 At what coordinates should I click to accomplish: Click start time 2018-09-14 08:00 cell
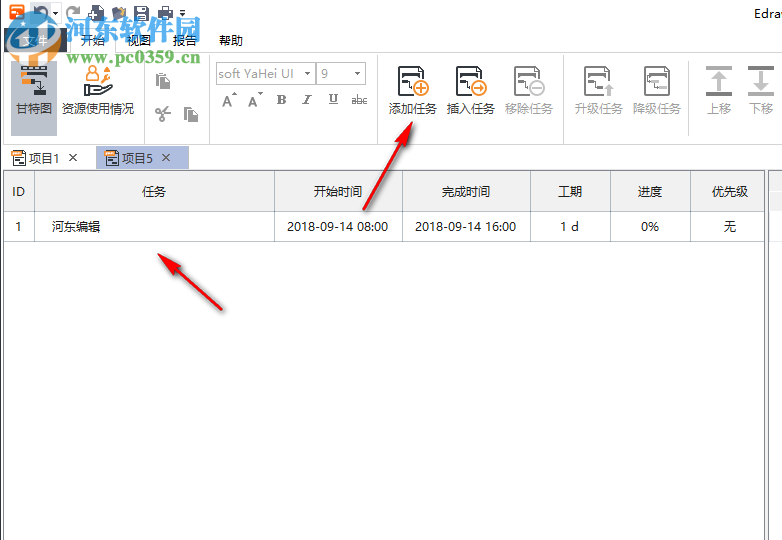point(338,227)
